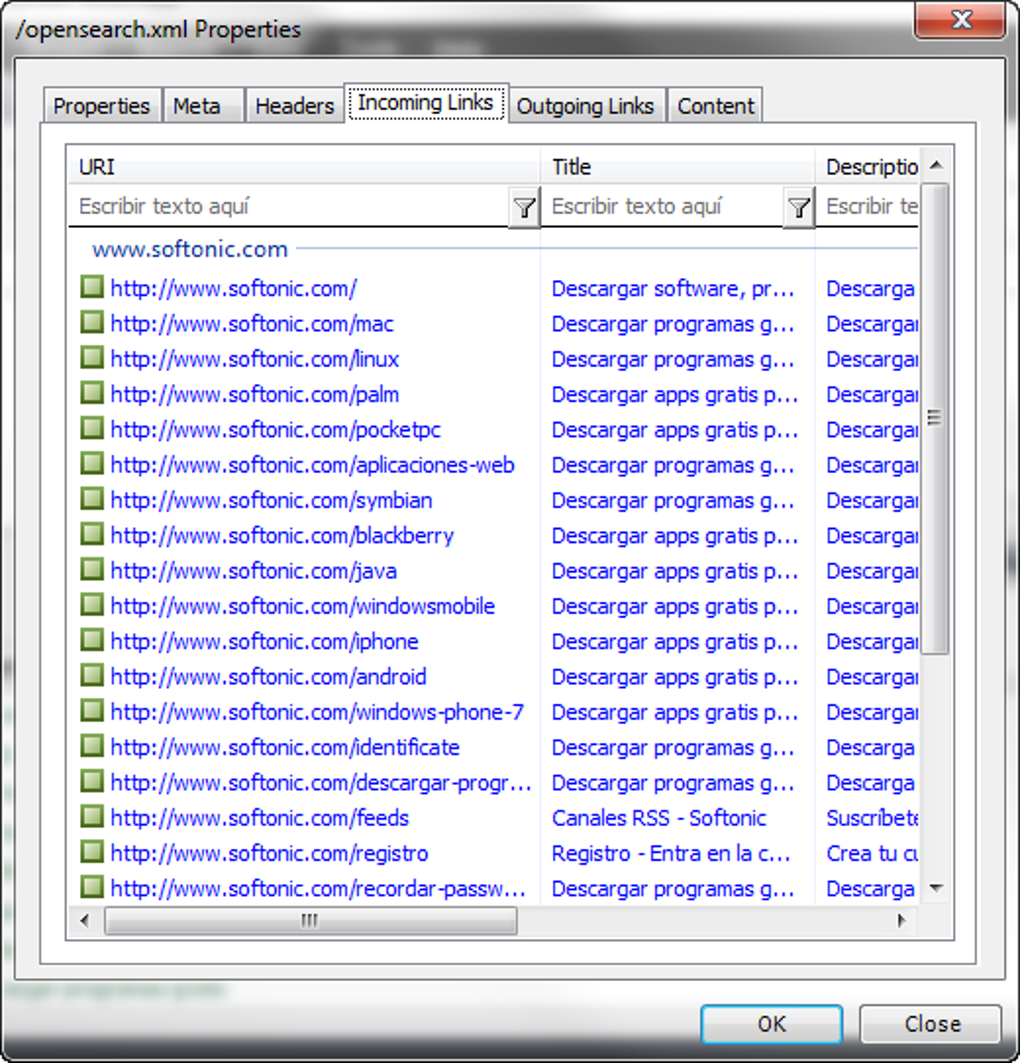Image resolution: width=1020 pixels, height=1063 pixels.
Task: Click green icon beside softonic.com/ root URL
Action: 91,287
